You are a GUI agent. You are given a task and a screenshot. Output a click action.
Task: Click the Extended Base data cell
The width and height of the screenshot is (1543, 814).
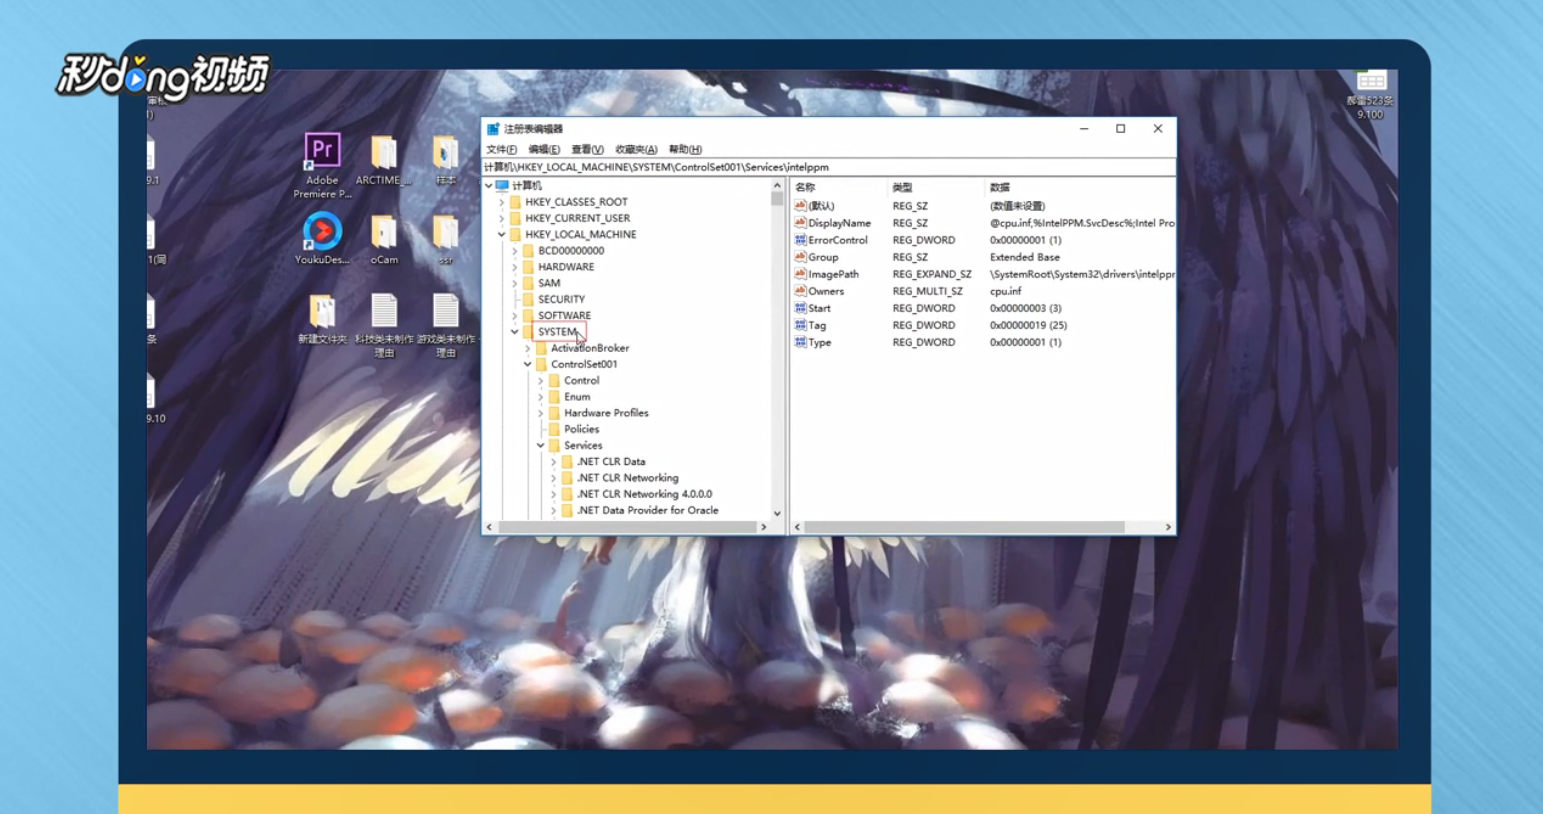pyautogui.click(x=1024, y=257)
